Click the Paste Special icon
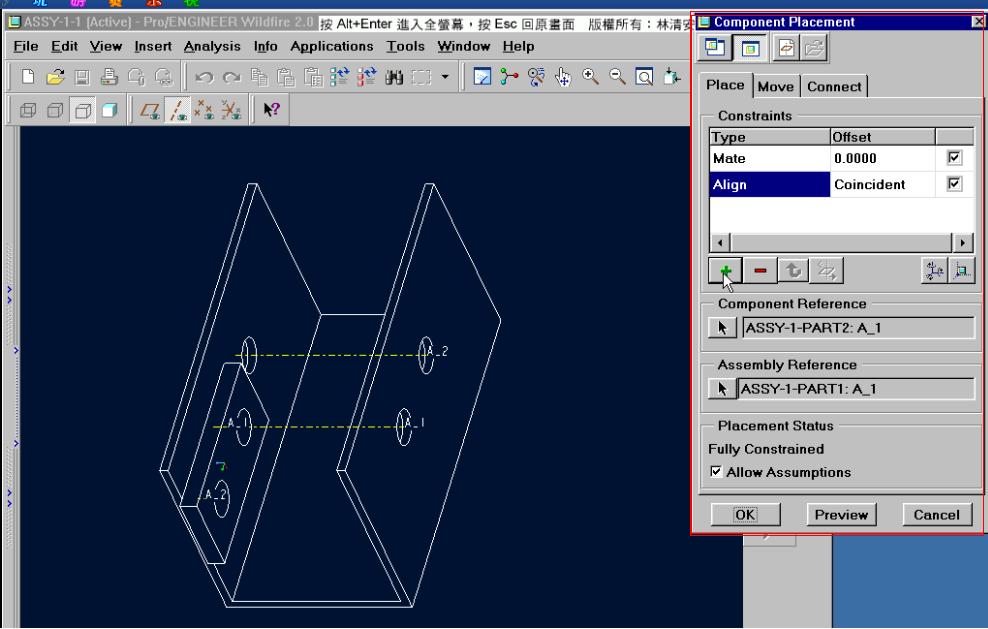 [313, 77]
